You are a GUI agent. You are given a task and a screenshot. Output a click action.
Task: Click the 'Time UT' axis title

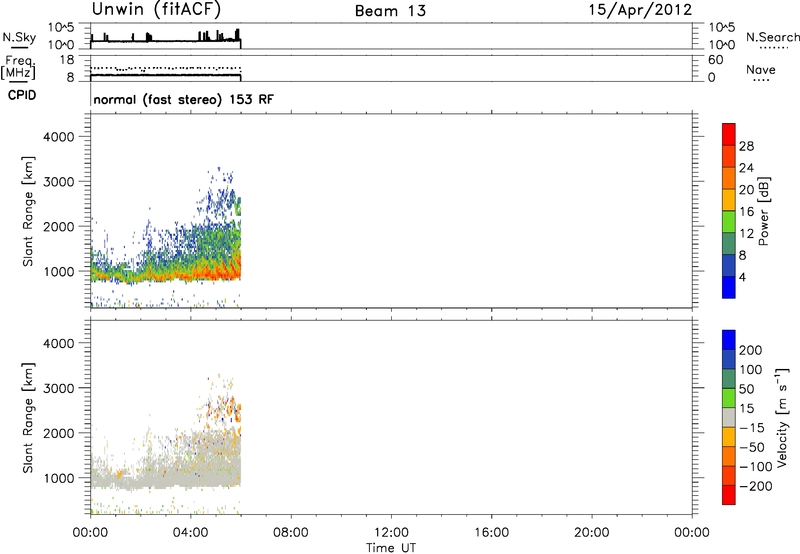click(391, 548)
